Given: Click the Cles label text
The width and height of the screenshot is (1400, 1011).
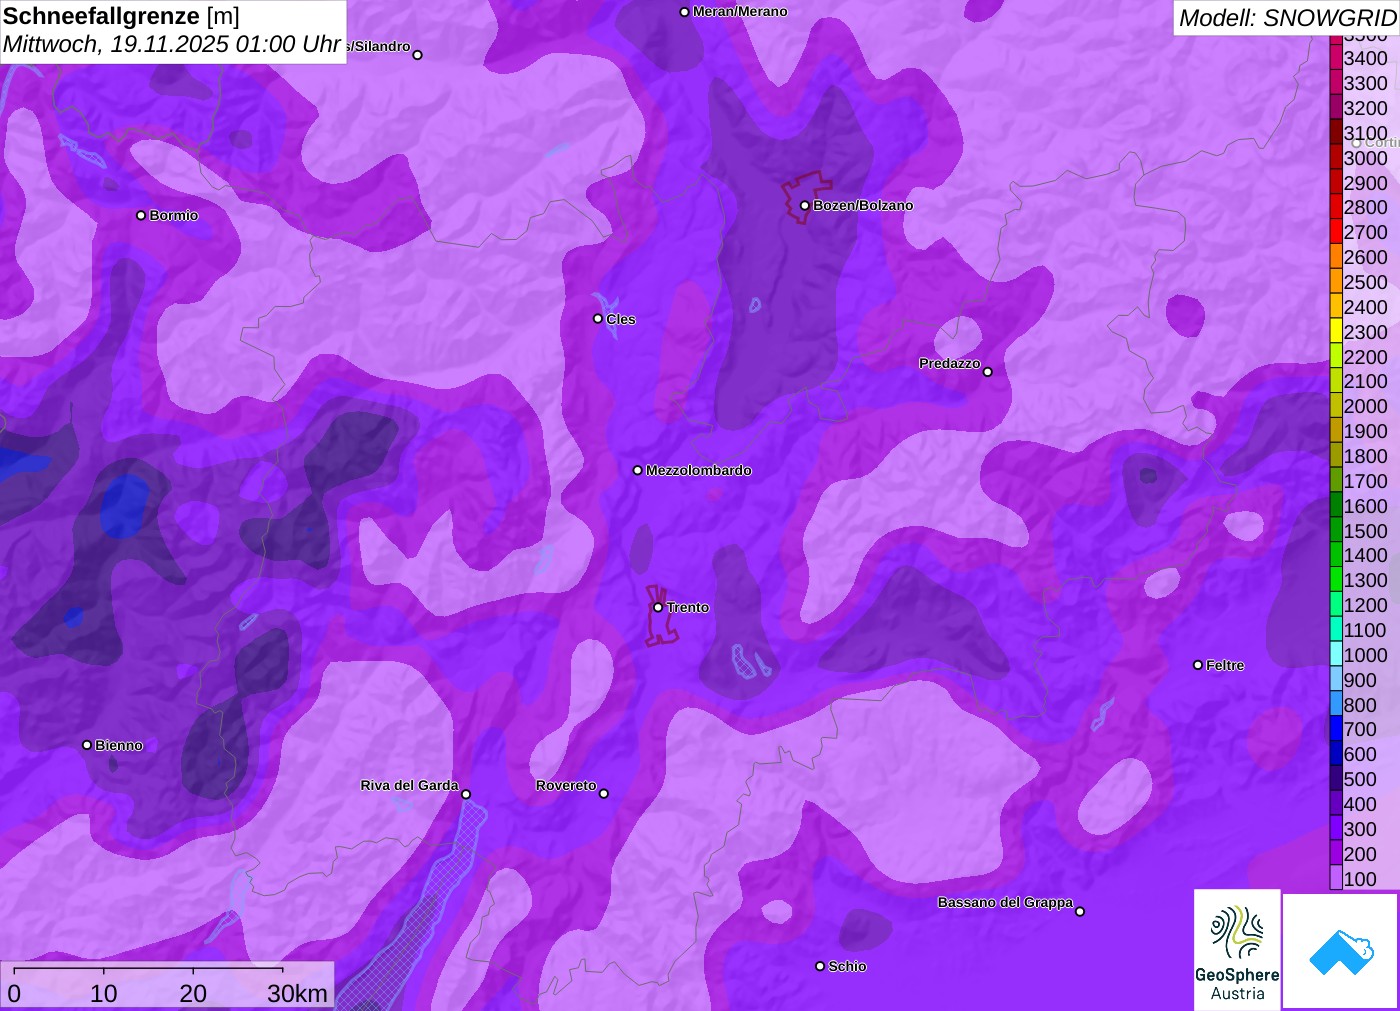Looking at the screenshot, I should click(x=621, y=319).
